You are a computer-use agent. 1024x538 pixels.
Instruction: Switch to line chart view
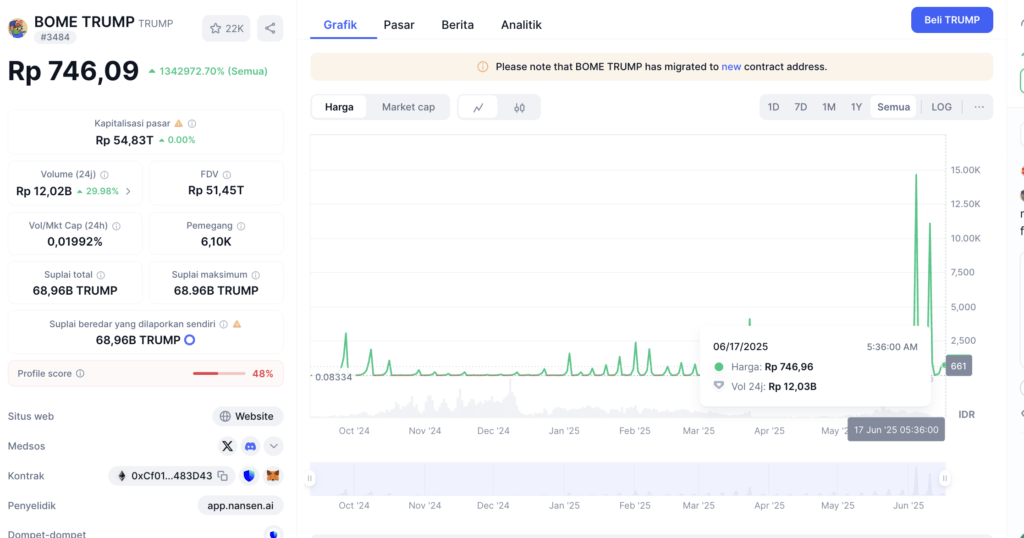(478, 108)
